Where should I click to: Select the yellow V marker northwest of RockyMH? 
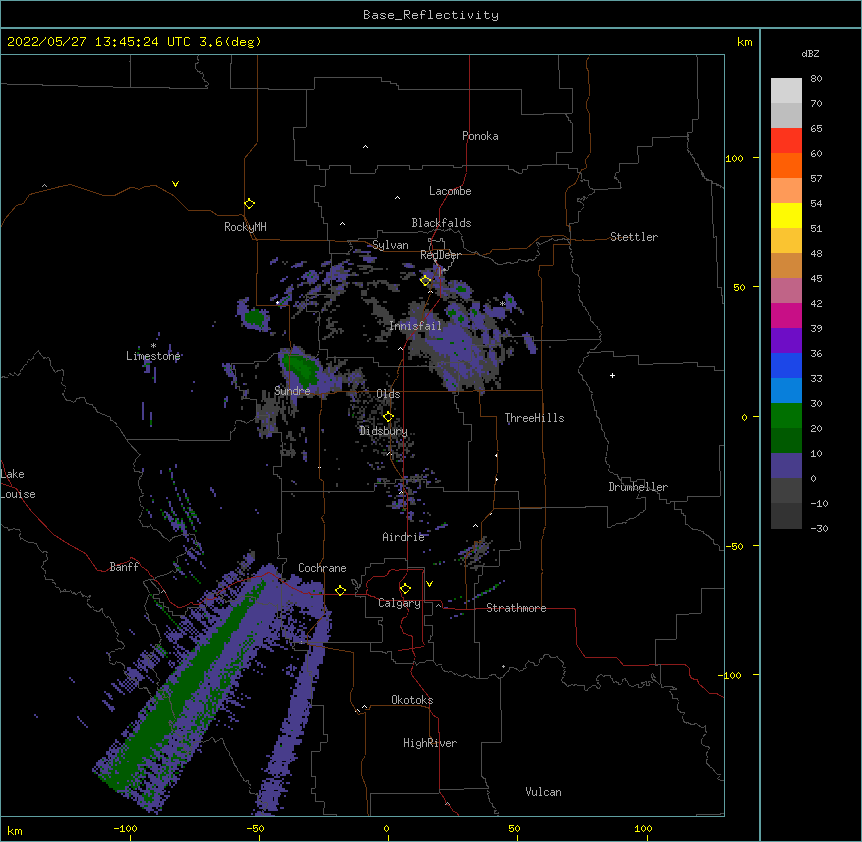click(x=175, y=184)
